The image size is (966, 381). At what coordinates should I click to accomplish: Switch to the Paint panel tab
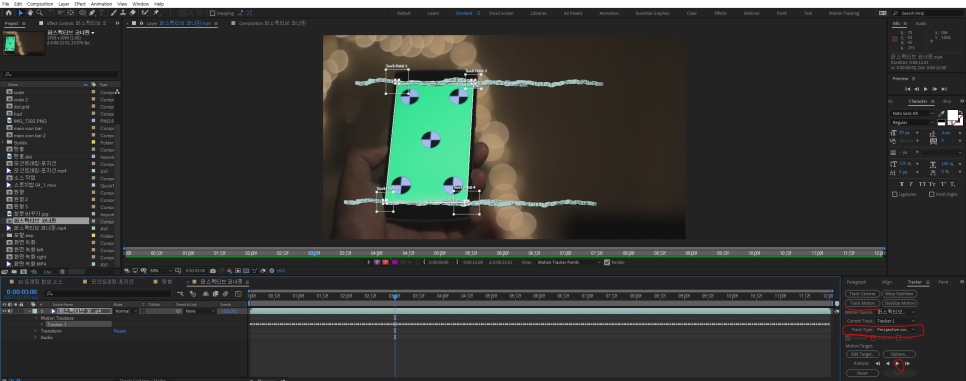click(x=943, y=282)
